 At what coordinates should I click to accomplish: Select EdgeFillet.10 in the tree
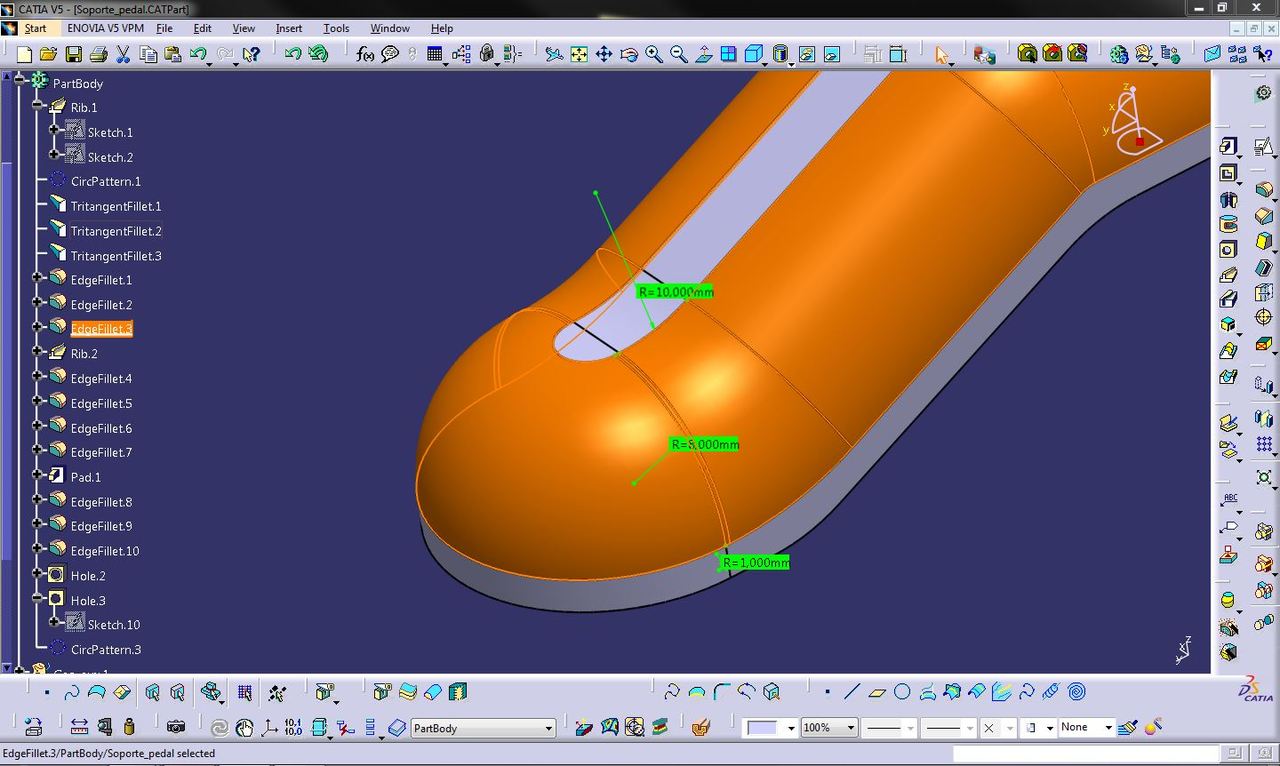pyautogui.click(x=105, y=551)
